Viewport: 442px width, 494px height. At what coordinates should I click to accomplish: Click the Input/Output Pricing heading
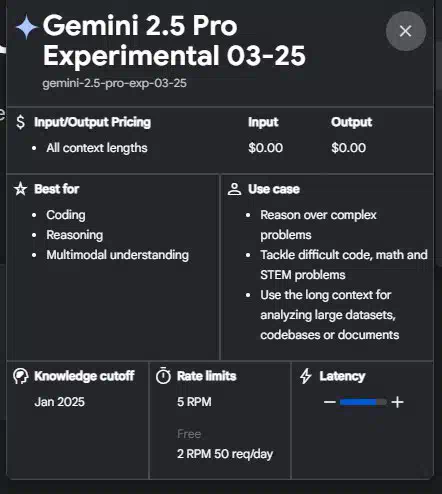pos(93,122)
